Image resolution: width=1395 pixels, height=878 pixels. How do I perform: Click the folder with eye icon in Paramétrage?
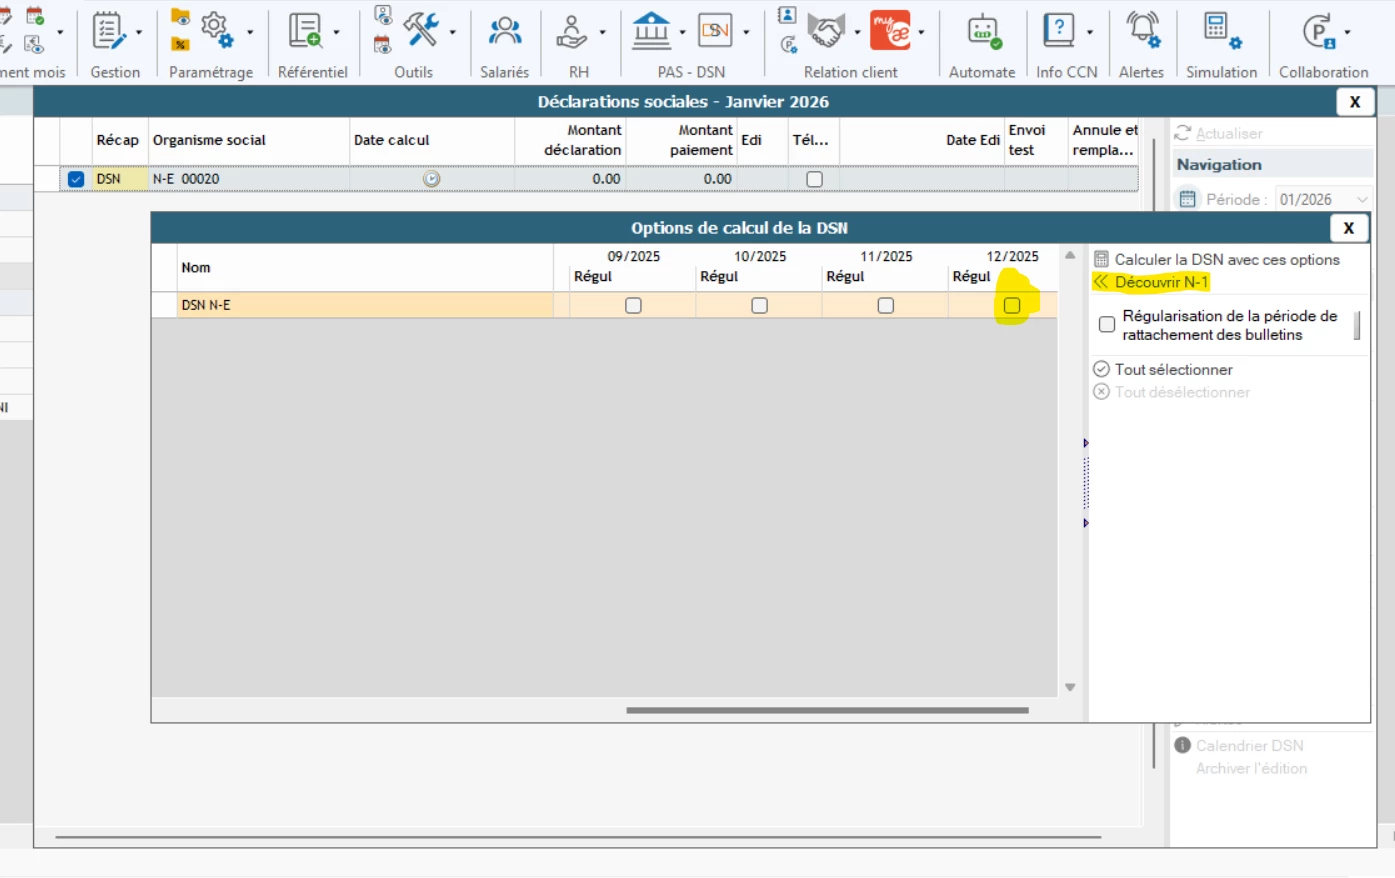[x=180, y=17]
